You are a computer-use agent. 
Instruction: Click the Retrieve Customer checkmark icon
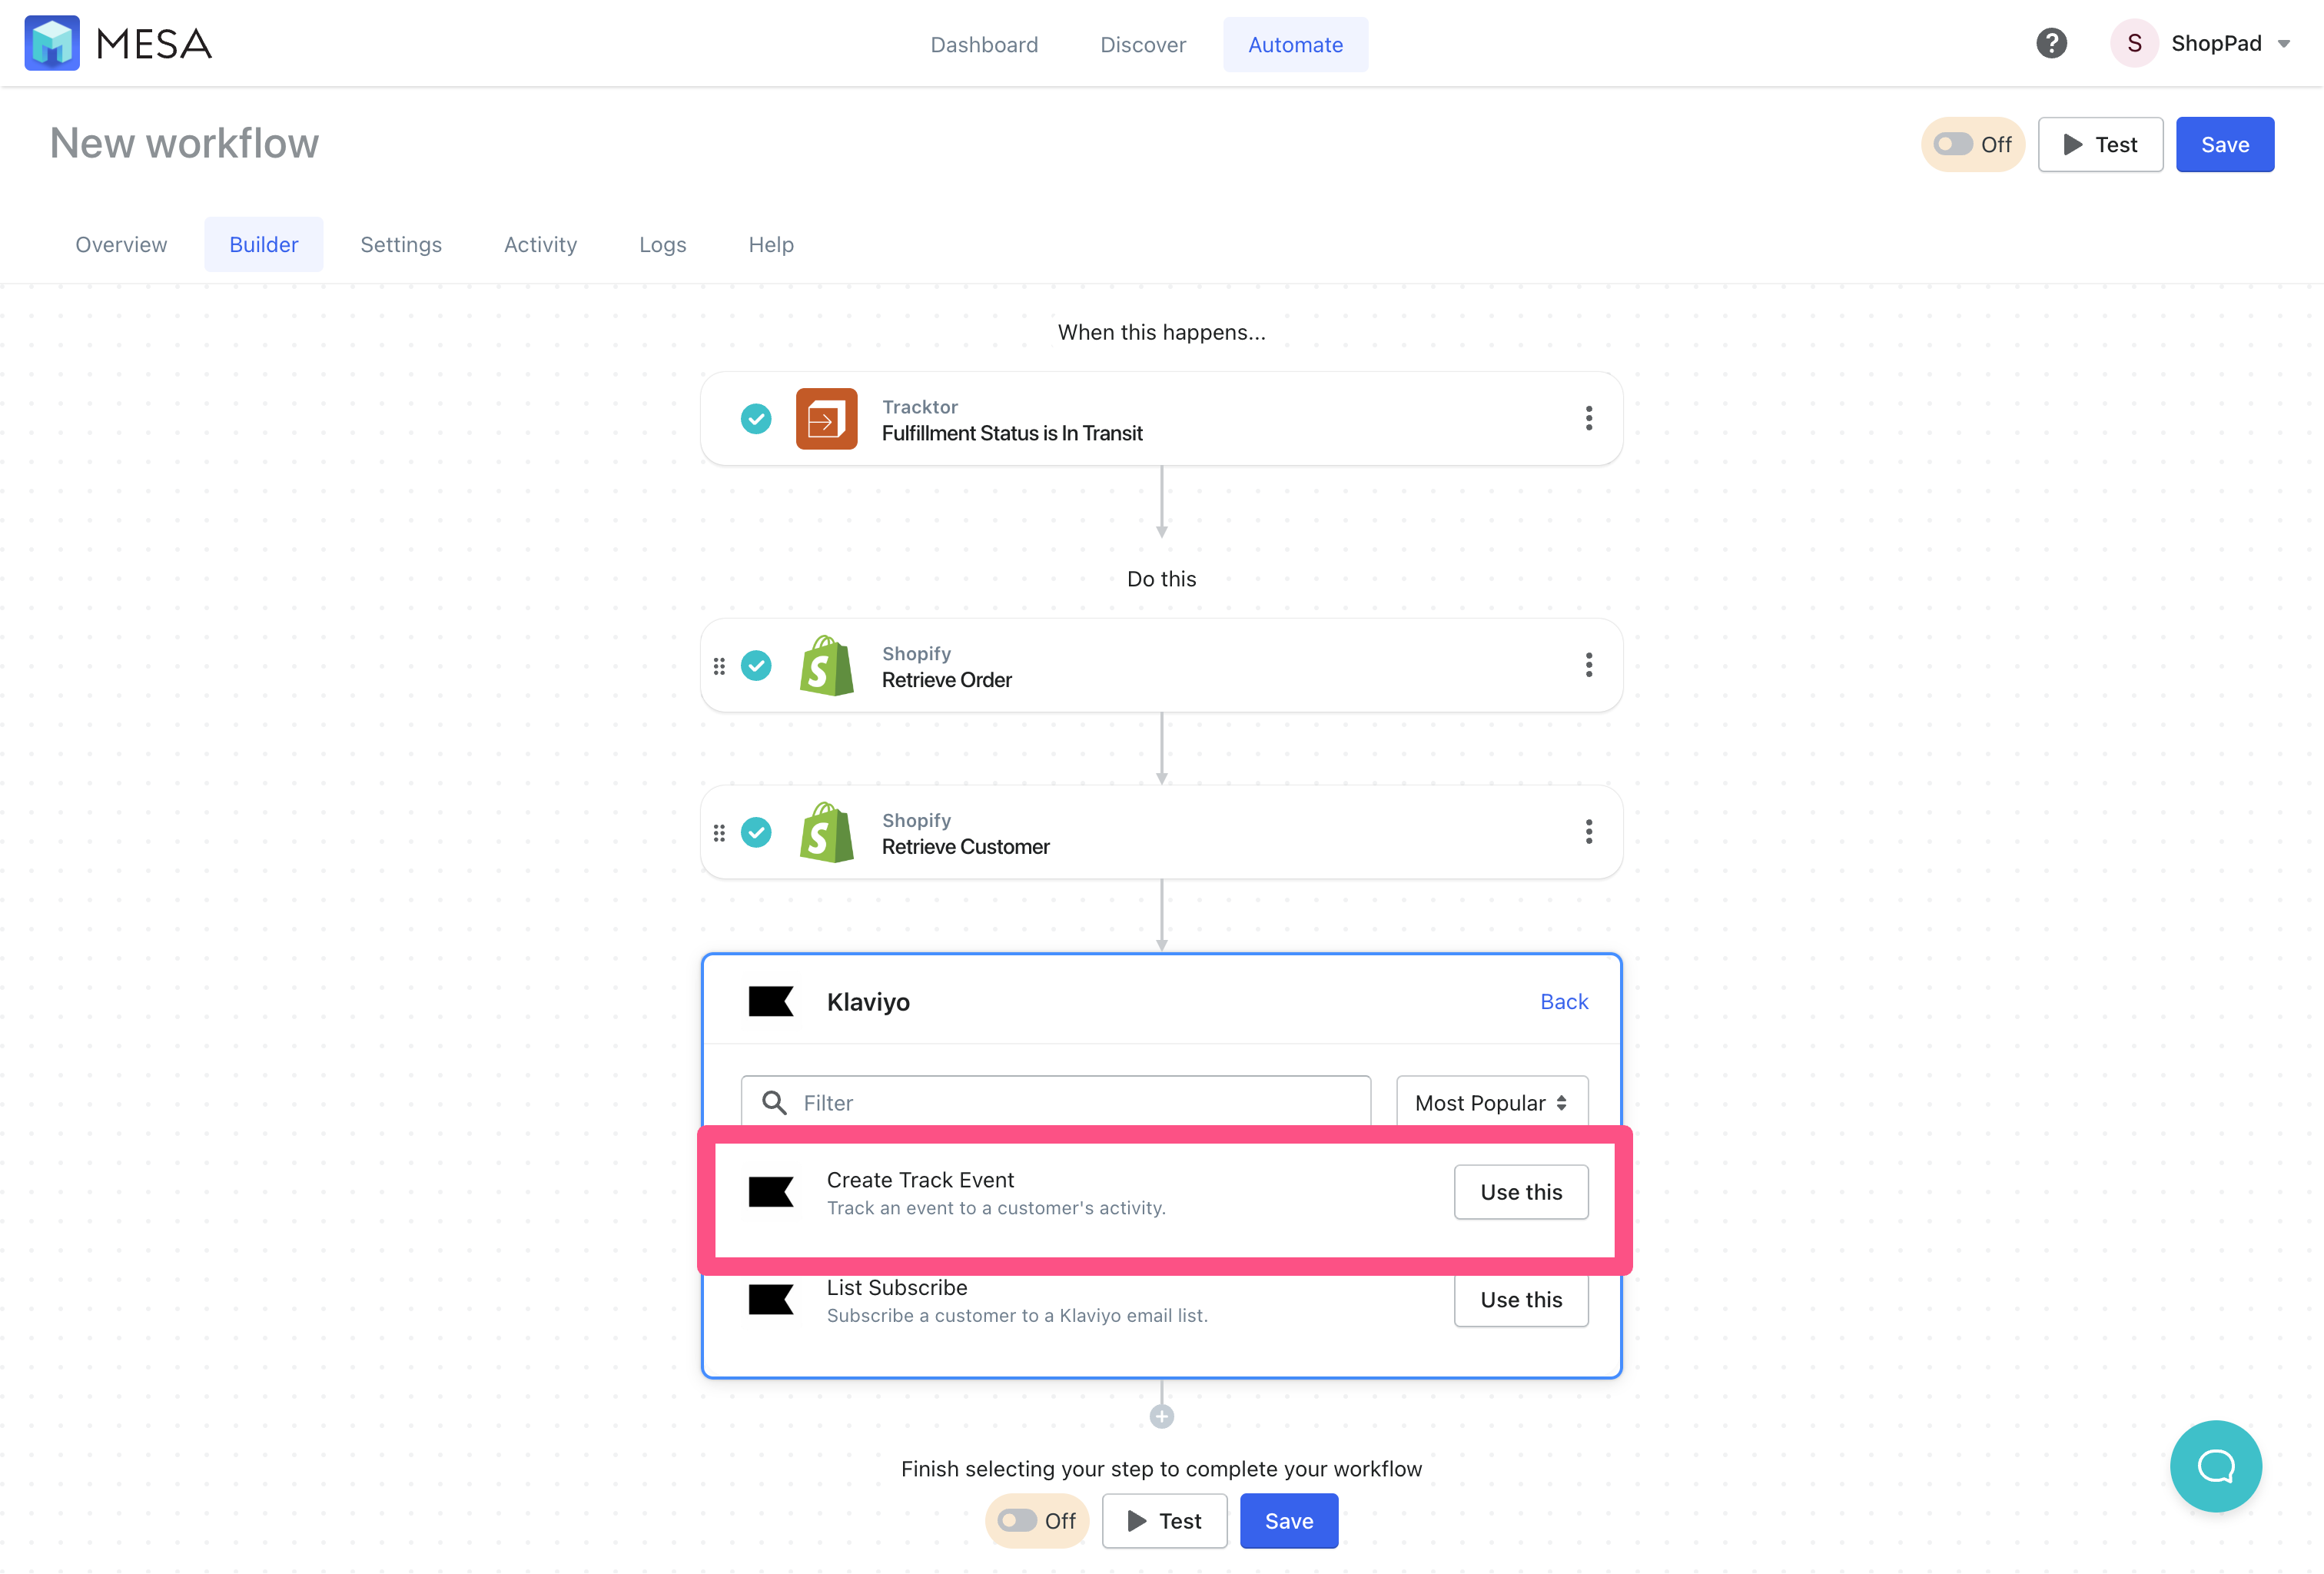(756, 833)
